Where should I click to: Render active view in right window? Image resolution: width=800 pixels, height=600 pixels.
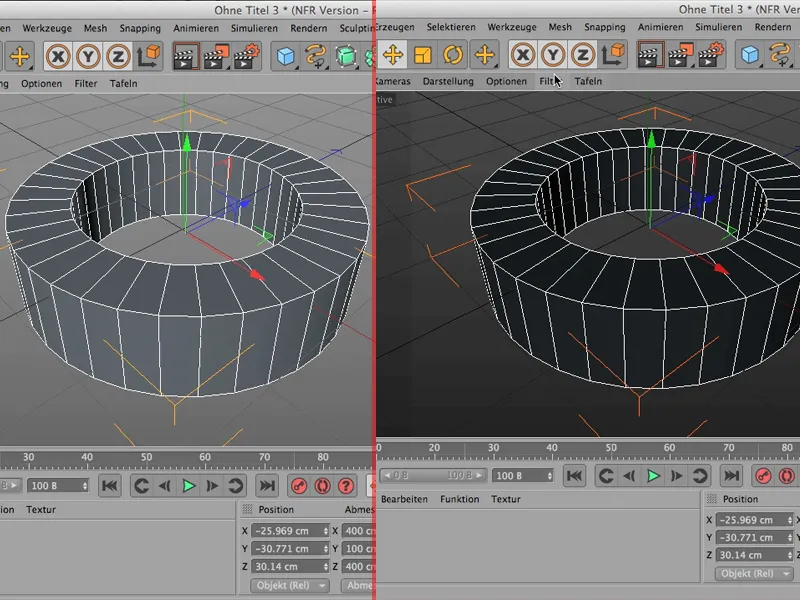650,55
